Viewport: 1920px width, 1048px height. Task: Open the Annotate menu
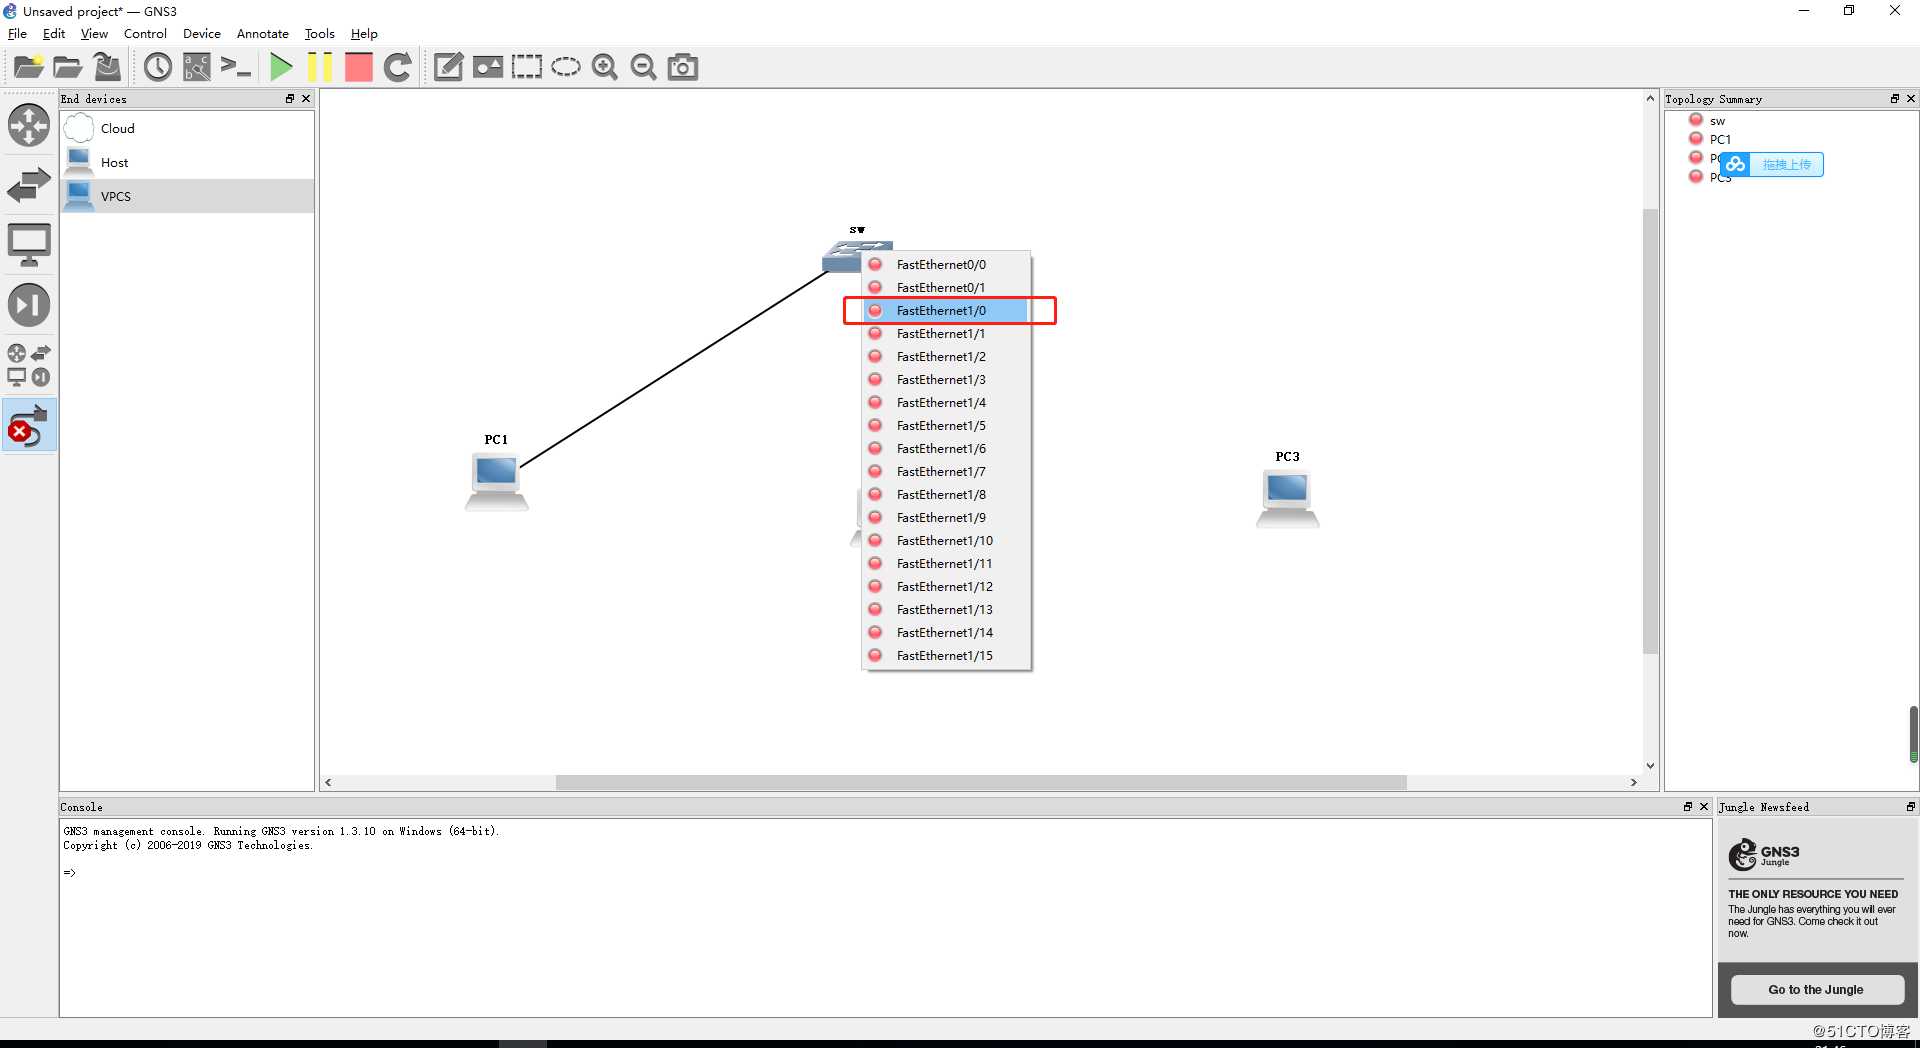[x=262, y=34]
